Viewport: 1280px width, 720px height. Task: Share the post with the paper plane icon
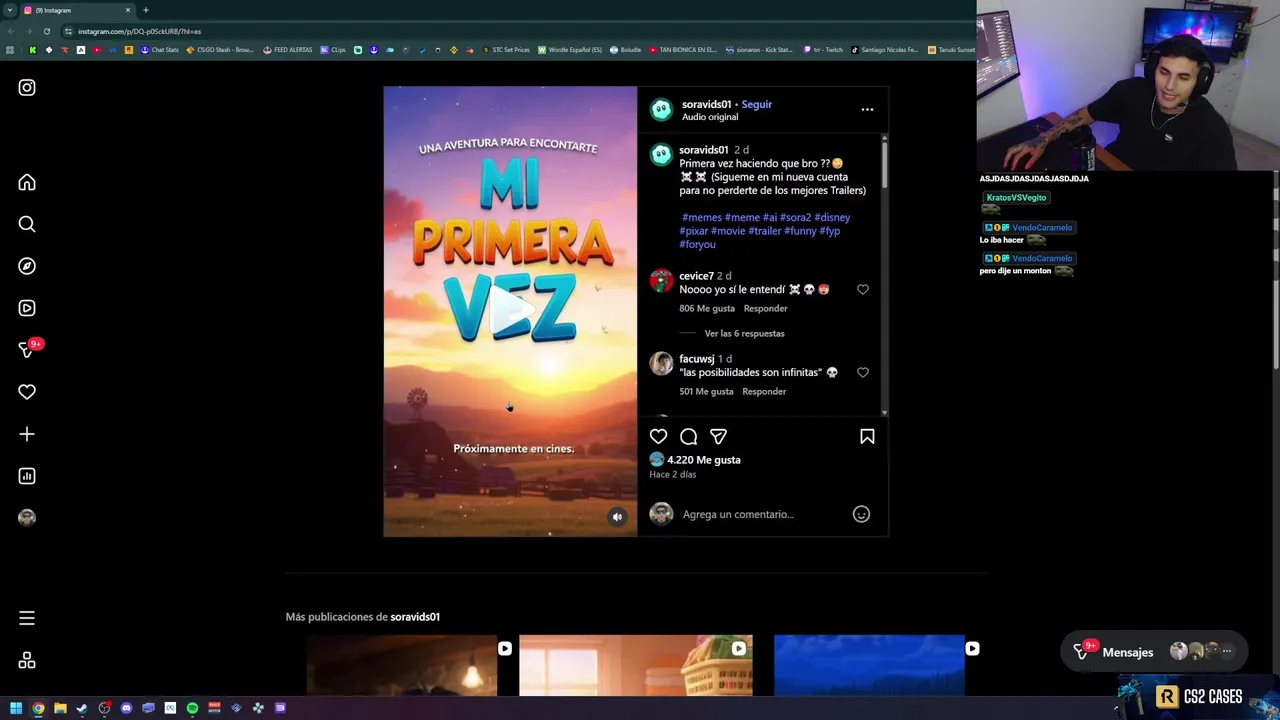718,436
